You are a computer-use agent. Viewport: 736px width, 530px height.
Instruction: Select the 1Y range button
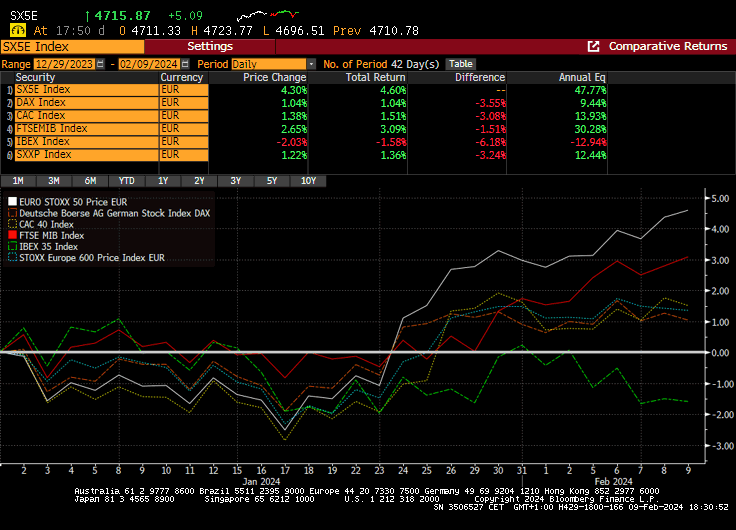[163, 181]
